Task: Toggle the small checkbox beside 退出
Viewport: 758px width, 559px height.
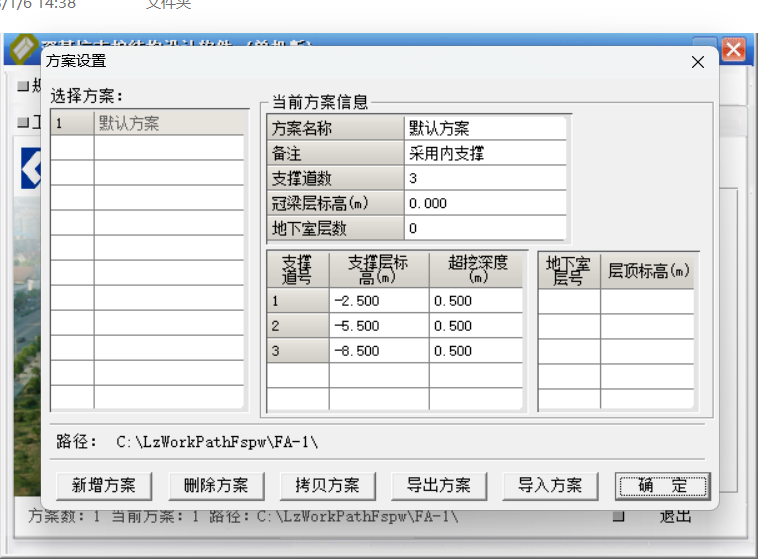Action: [618, 517]
